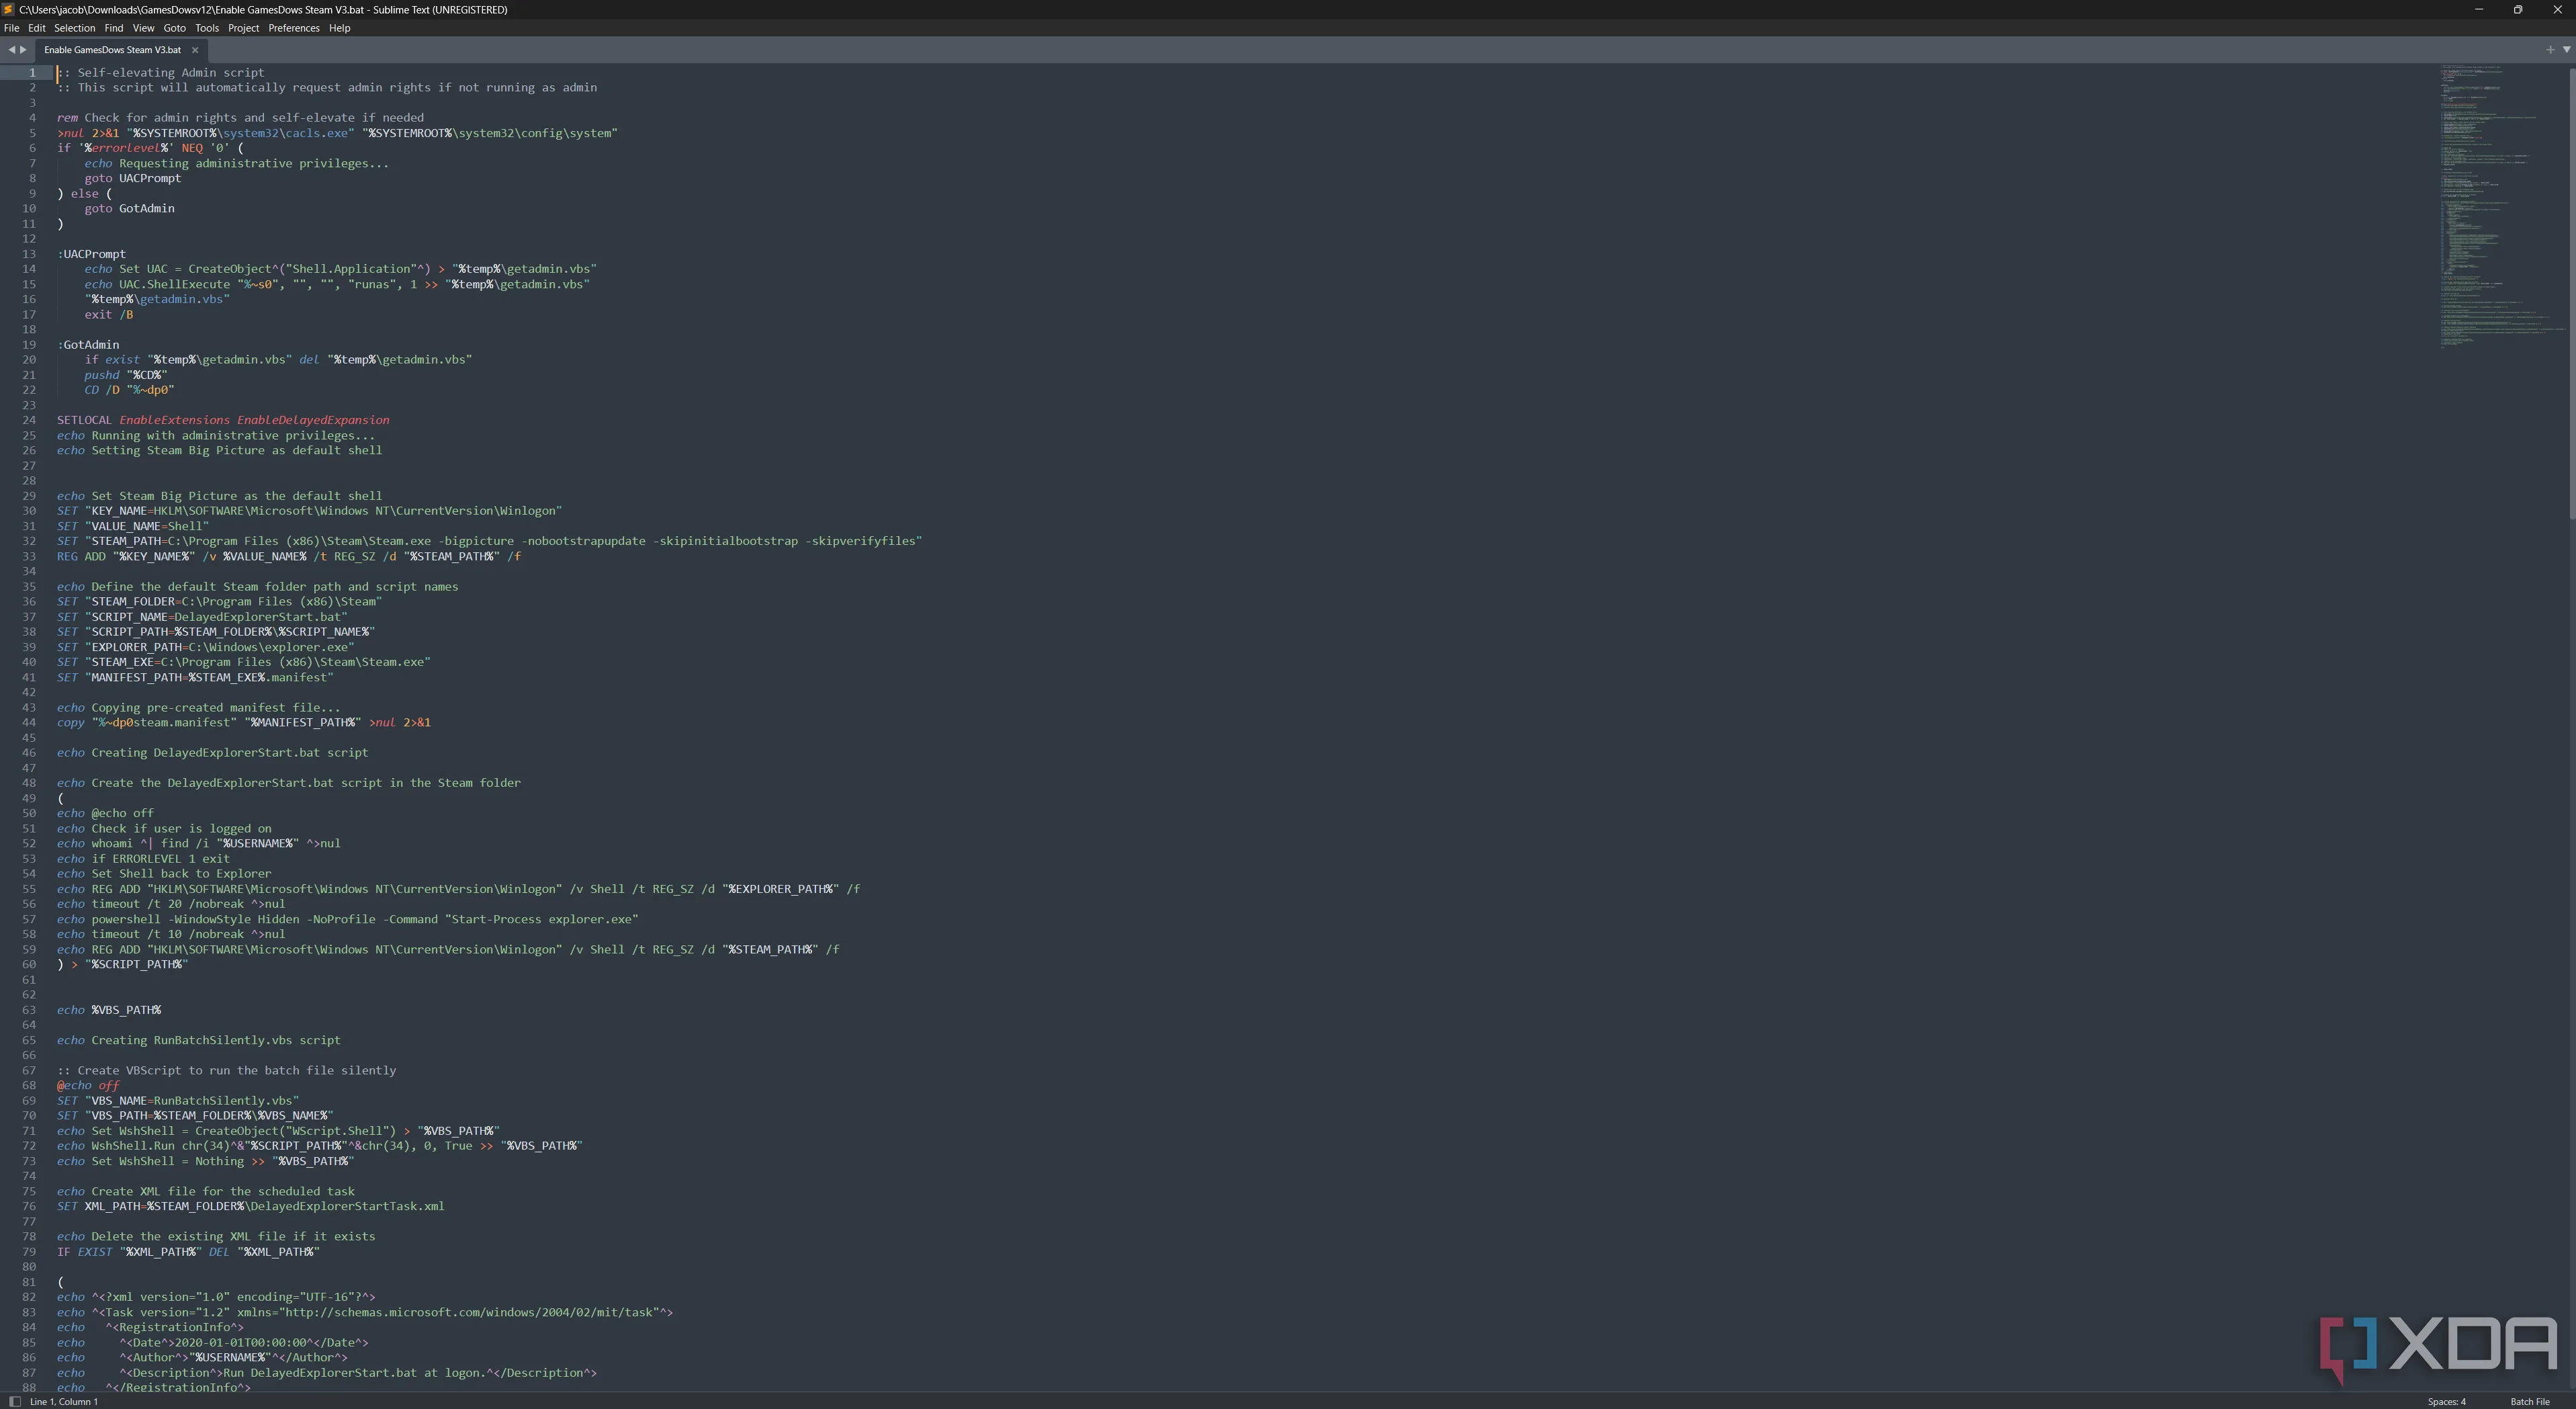
Task: Click 'DelayedExplorerStartTask.xml' on line 76
Action: tap(347, 1206)
